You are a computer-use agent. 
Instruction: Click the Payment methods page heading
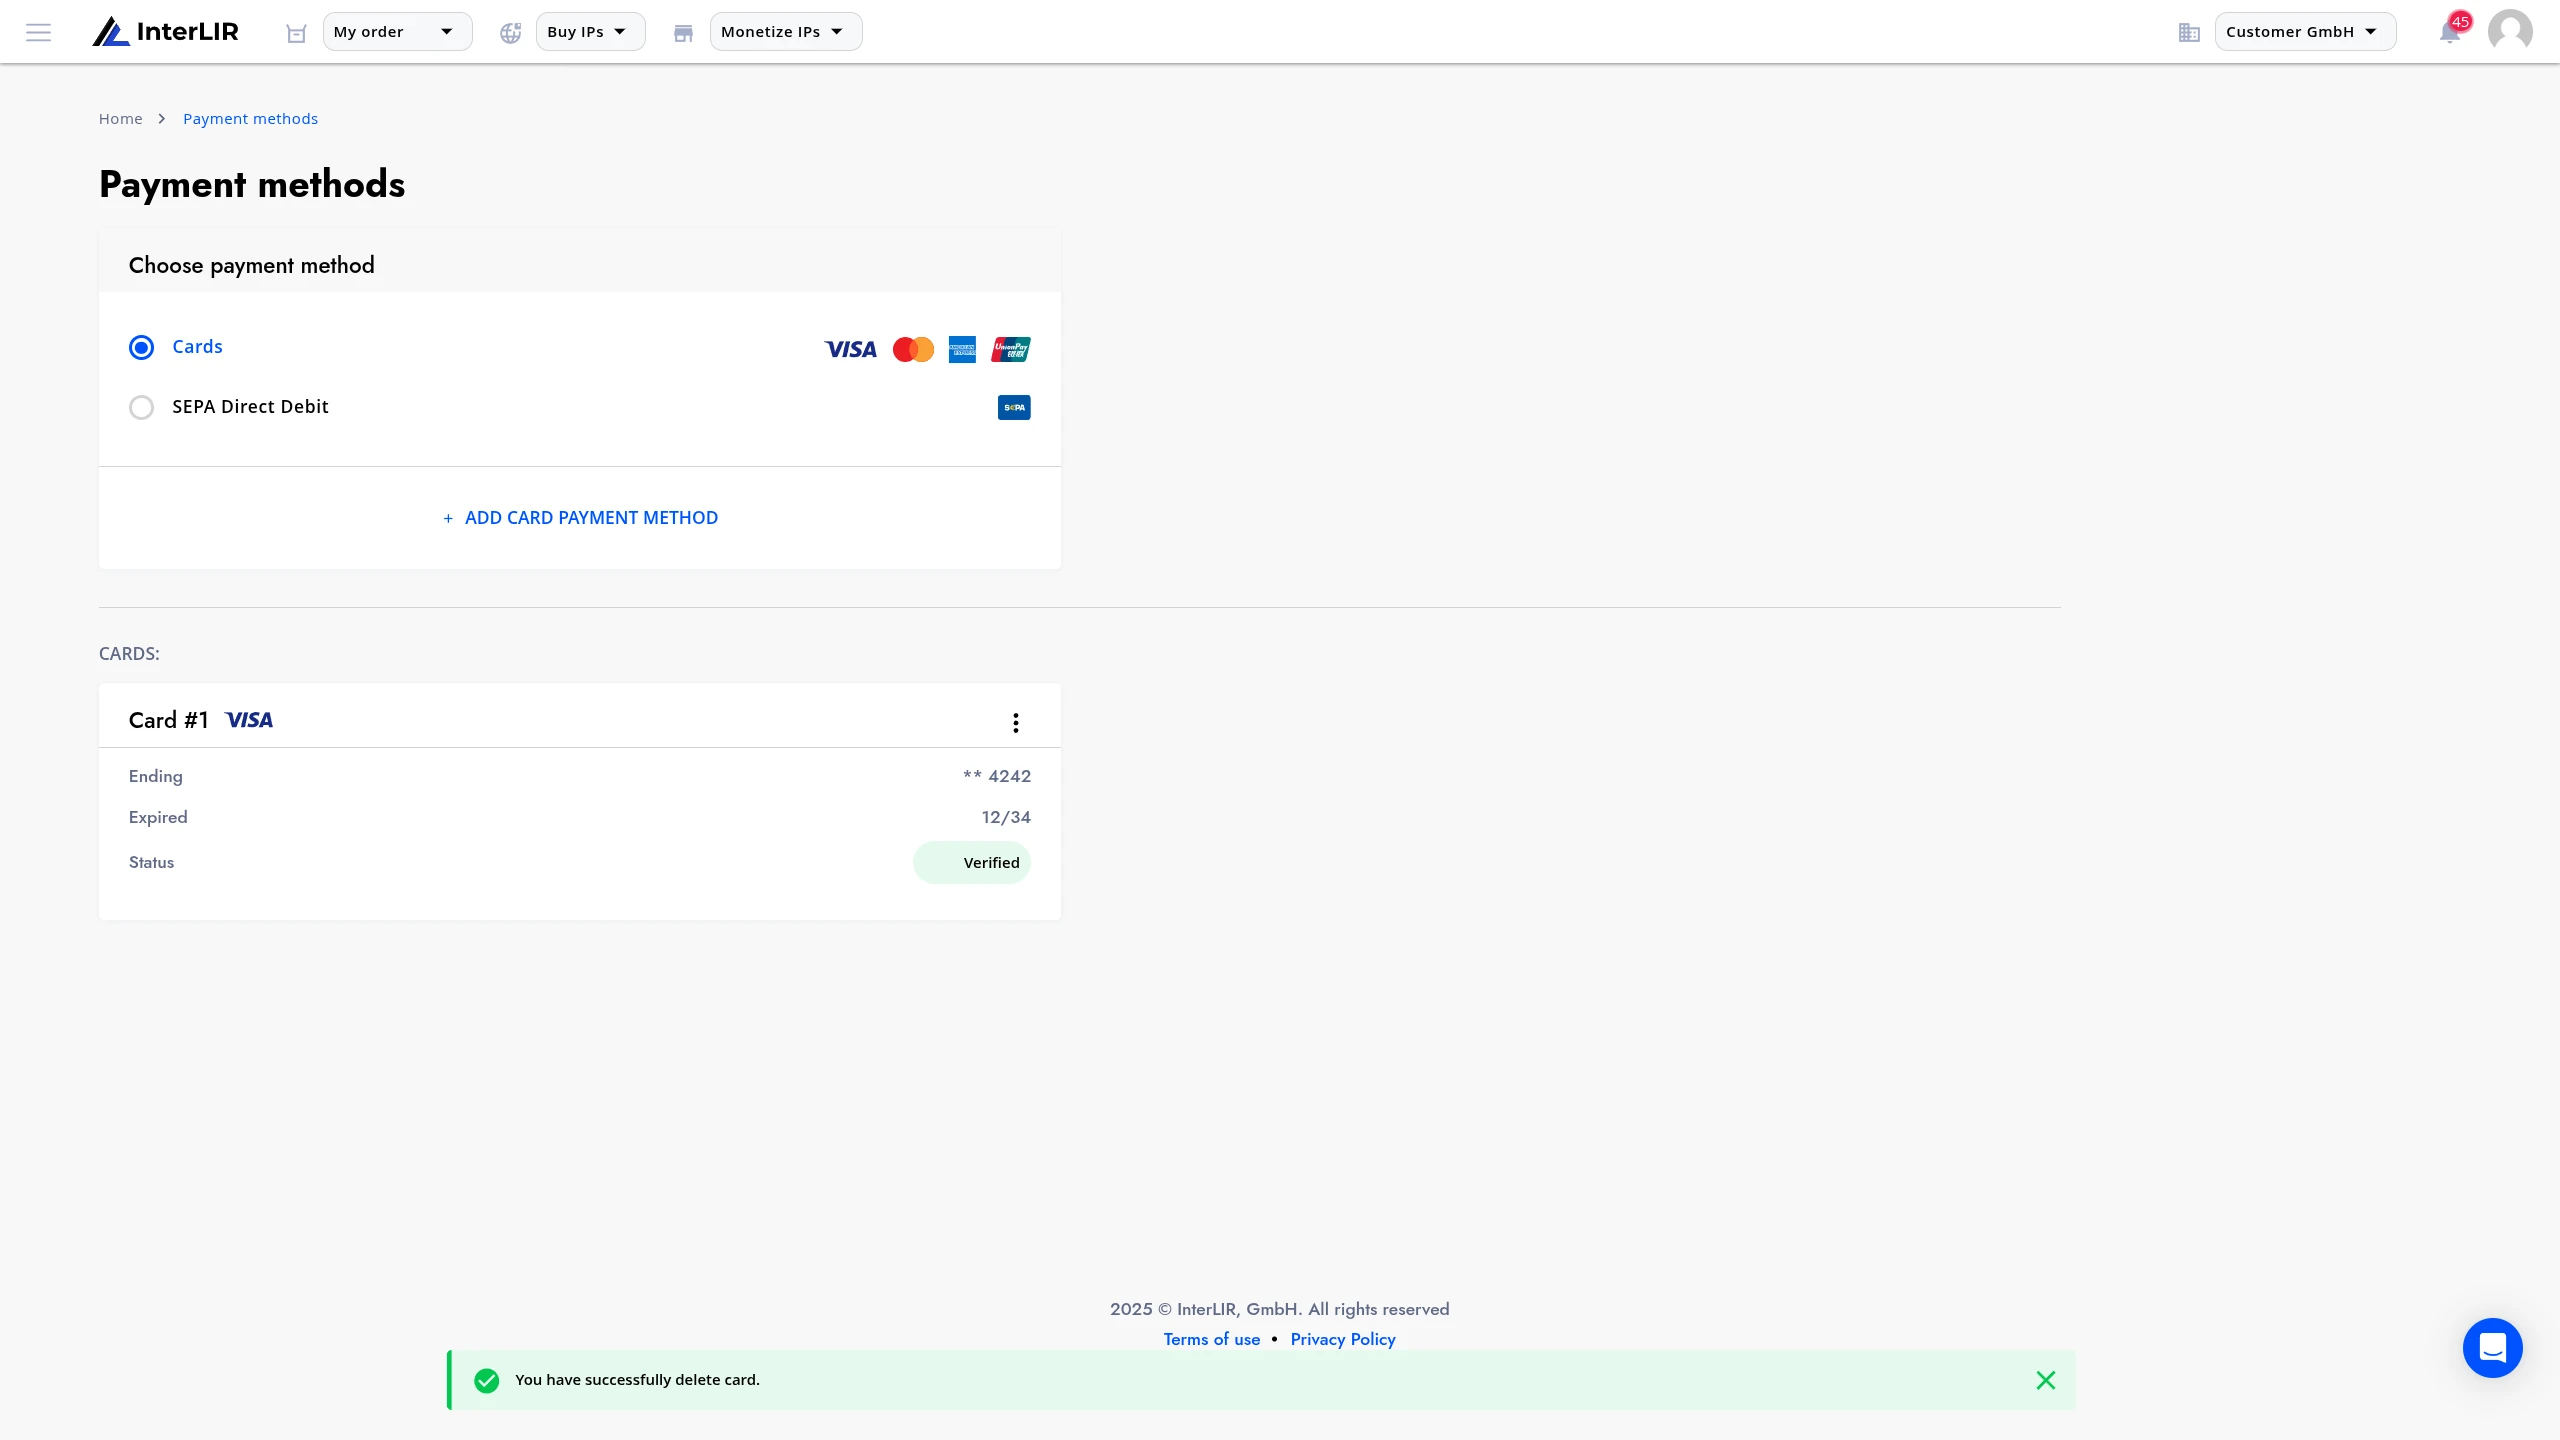tap(252, 184)
